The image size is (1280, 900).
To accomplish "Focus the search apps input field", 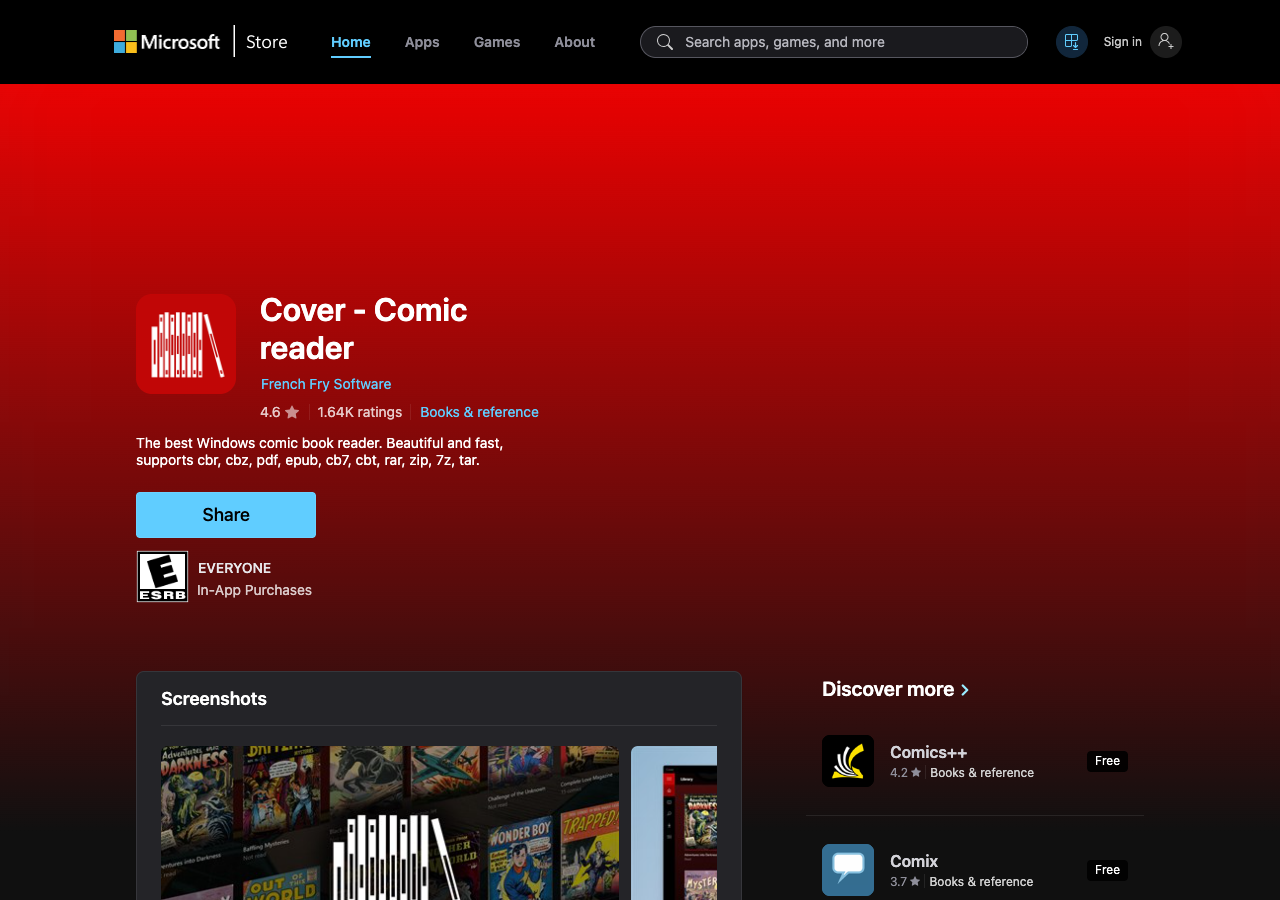I will click(850, 42).
